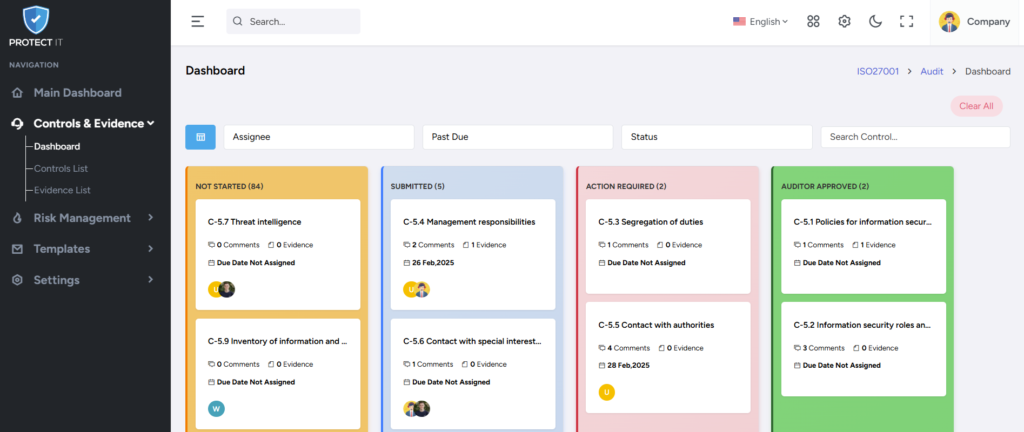Open the Status filter dropdown
This screenshot has width=1024, height=432.
click(x=716, y=137)
